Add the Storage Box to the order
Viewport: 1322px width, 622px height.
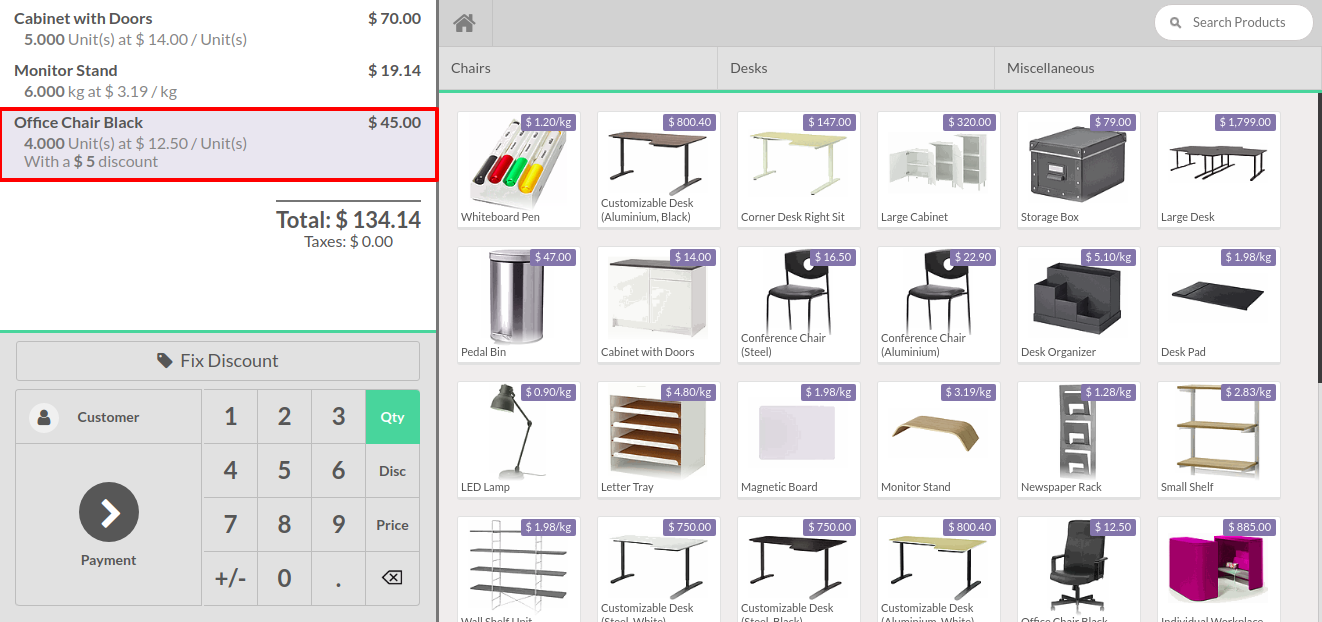click(1078, 169)
